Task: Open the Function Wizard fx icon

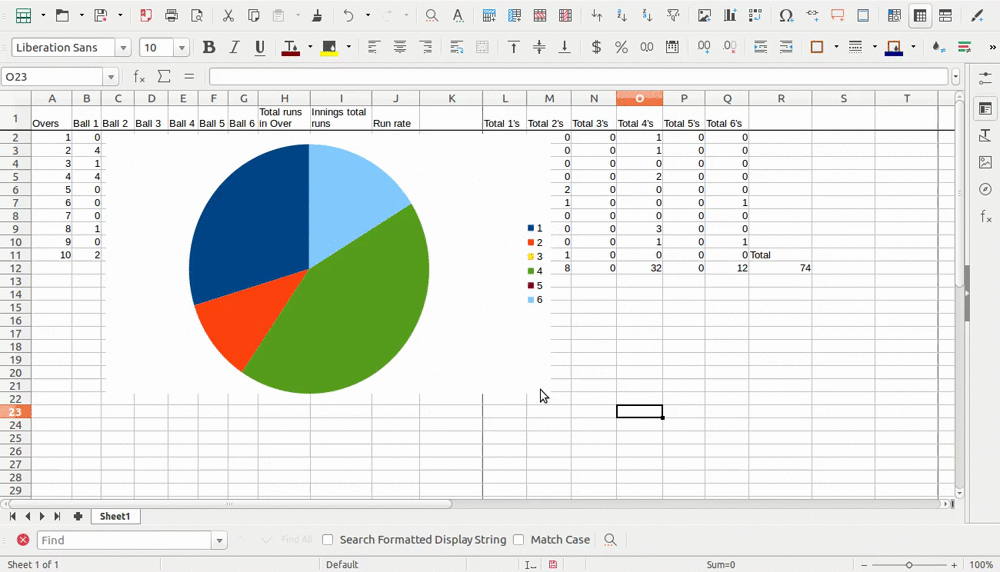Action: pos(140,77)
